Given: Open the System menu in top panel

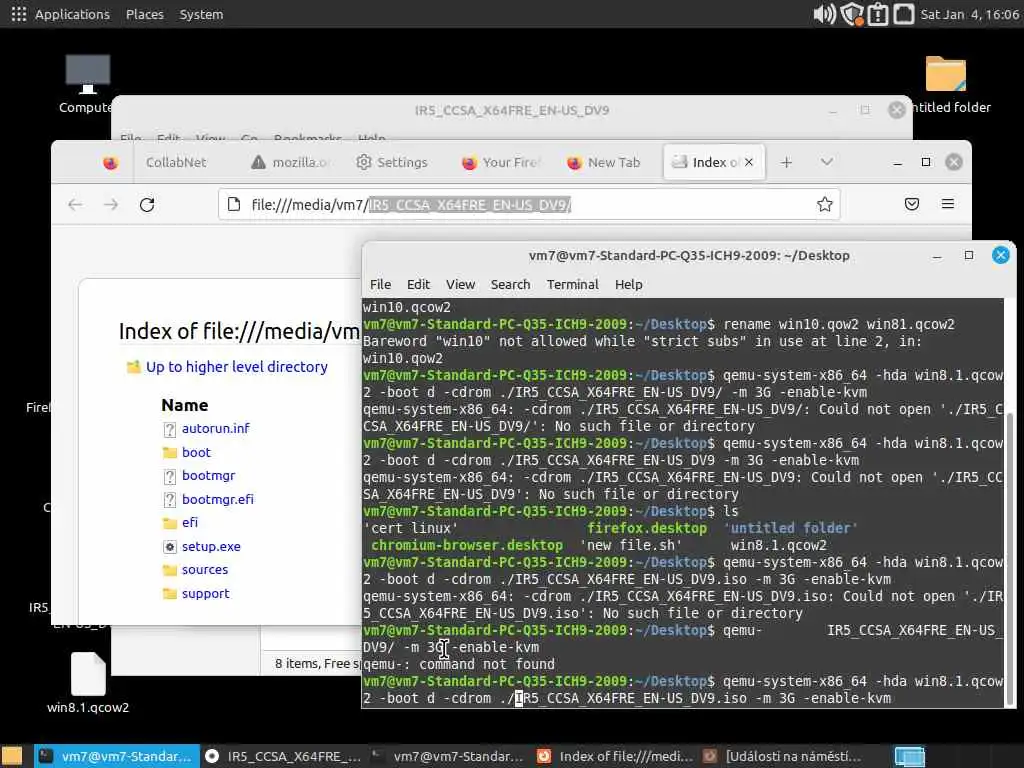Looking at the screenshot, I should point(201,14).
